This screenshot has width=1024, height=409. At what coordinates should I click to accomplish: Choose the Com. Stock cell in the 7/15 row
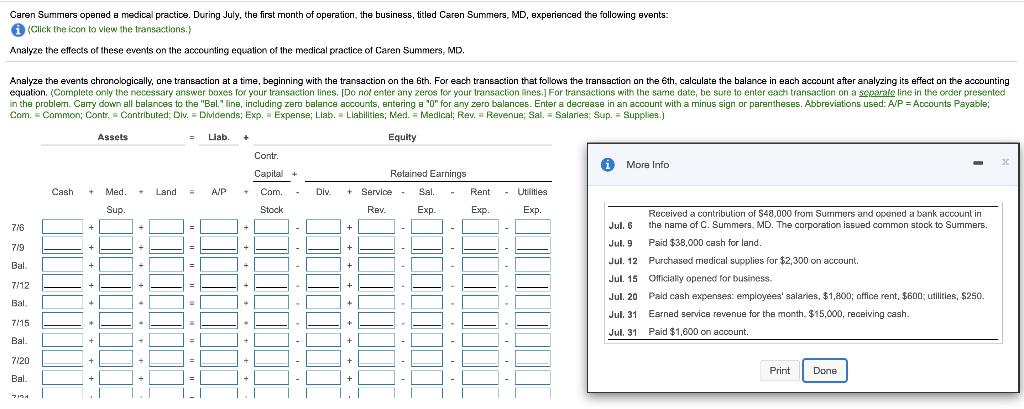click(x=272, y=321)
